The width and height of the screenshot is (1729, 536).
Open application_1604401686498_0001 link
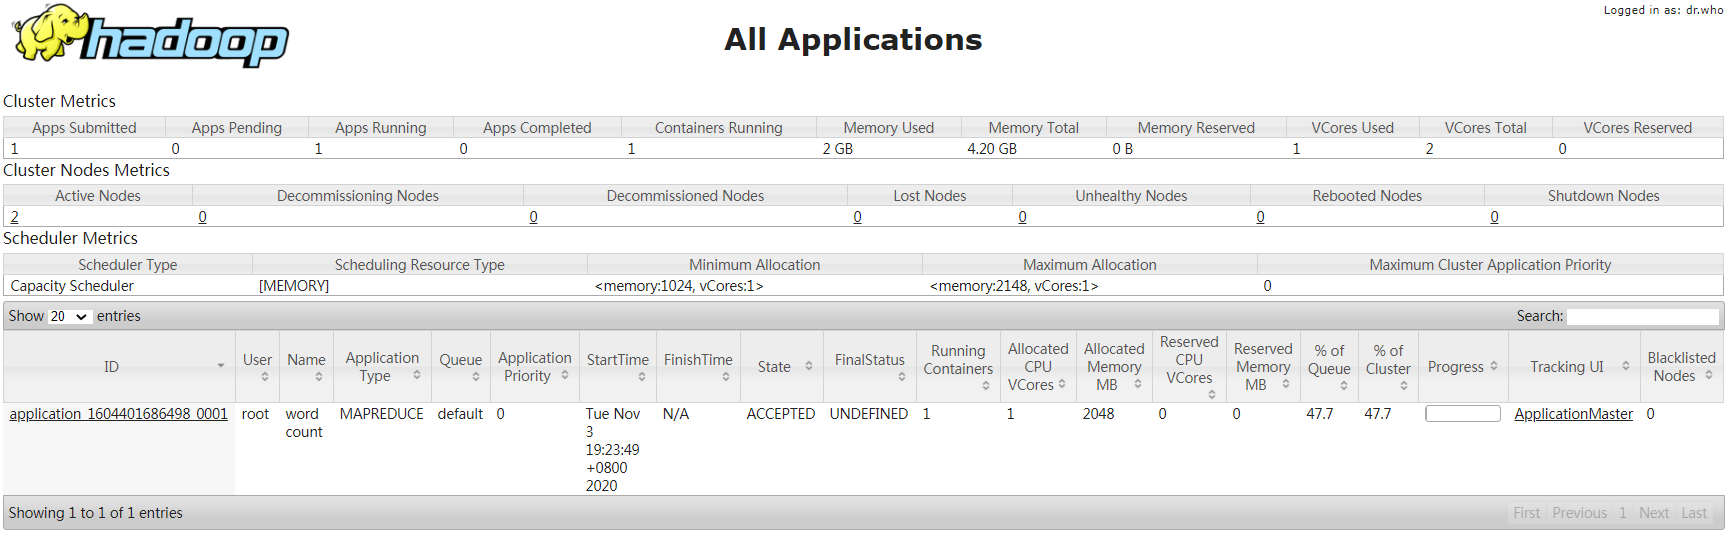(x=119, y=414)
